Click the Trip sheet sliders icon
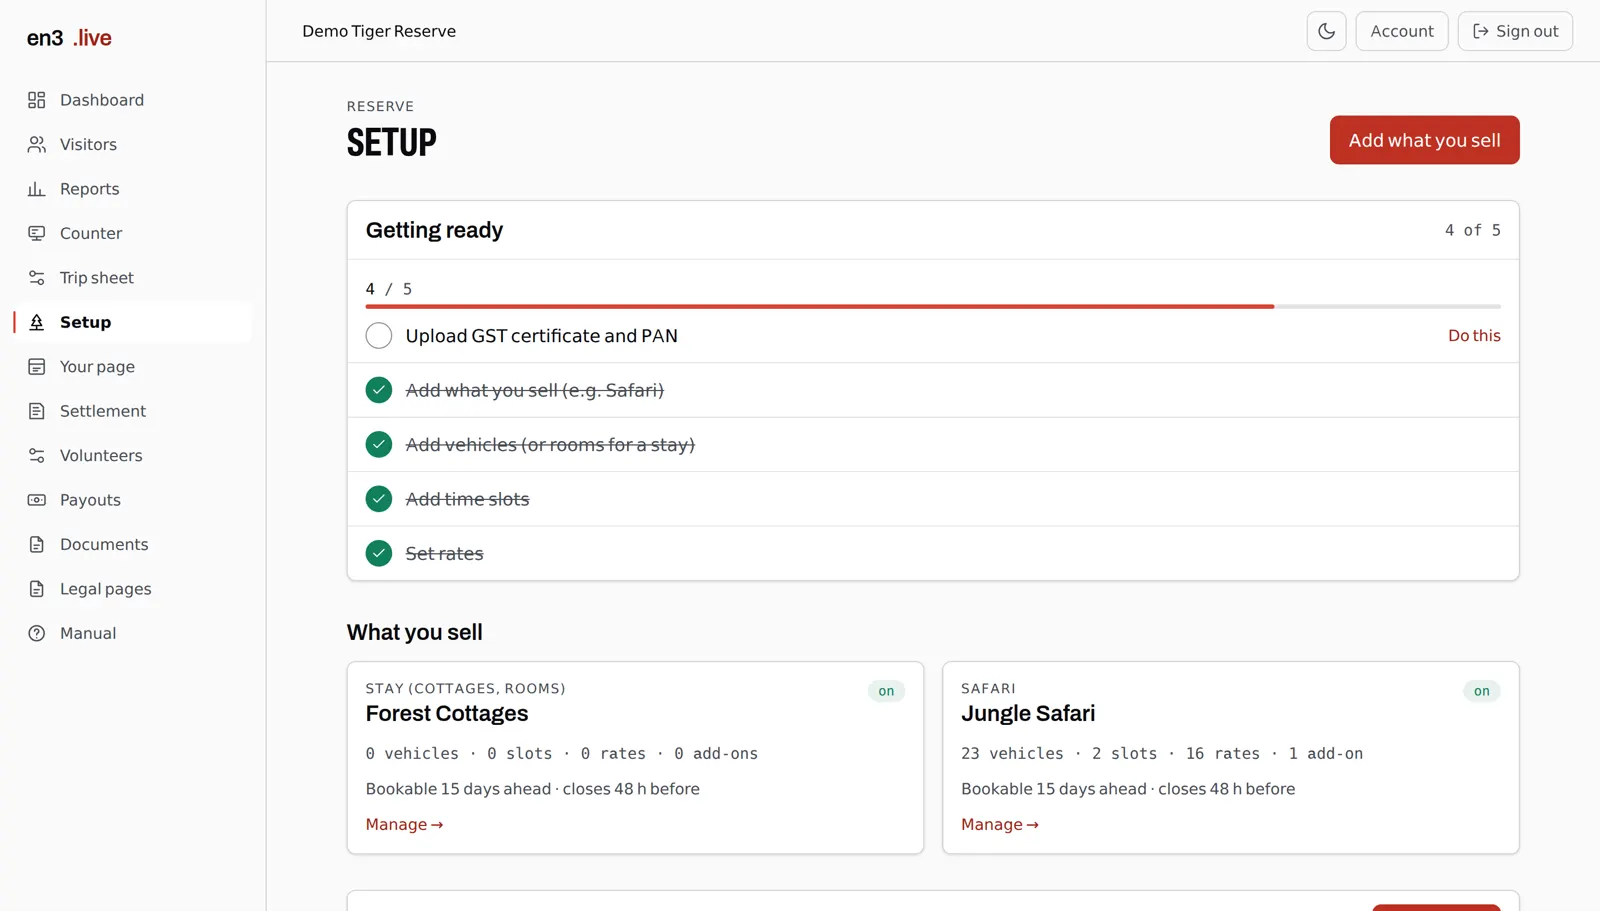Image resolution: width=1600 pixels, height=911 pixels. (37, 278)
